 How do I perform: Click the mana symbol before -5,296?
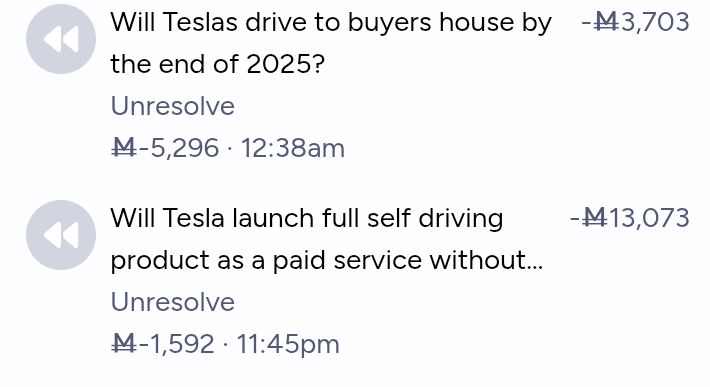click(124, 148)
